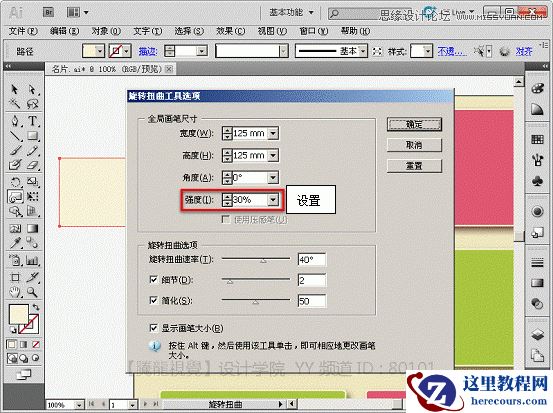Click the detail value 2 input field
553x413 pixels.
coord(312,280)
